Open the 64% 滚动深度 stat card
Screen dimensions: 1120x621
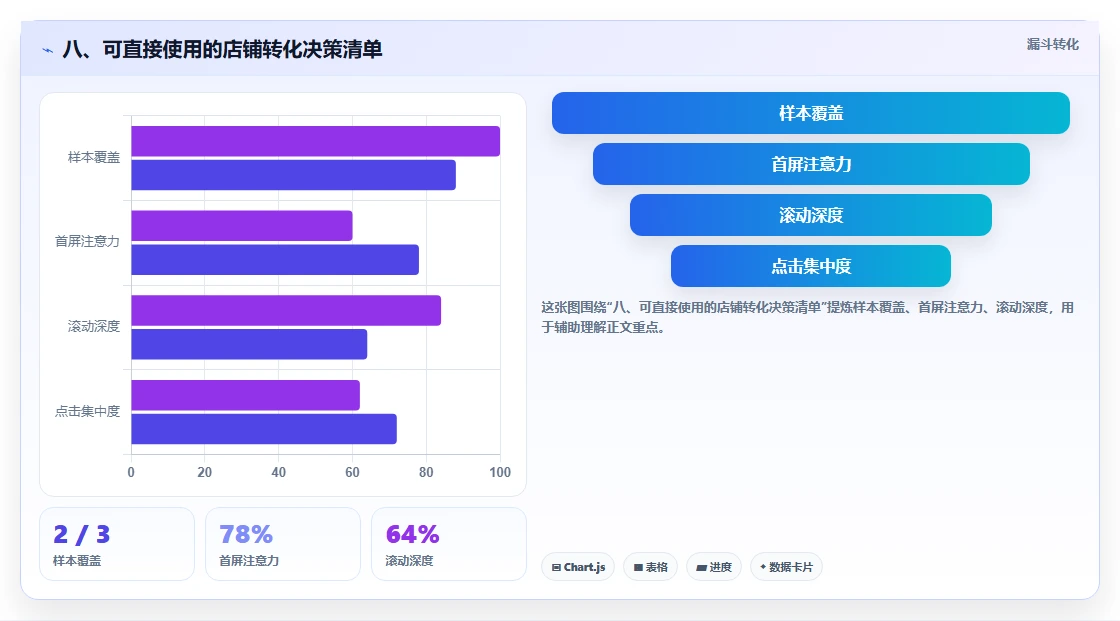point(449,544)
